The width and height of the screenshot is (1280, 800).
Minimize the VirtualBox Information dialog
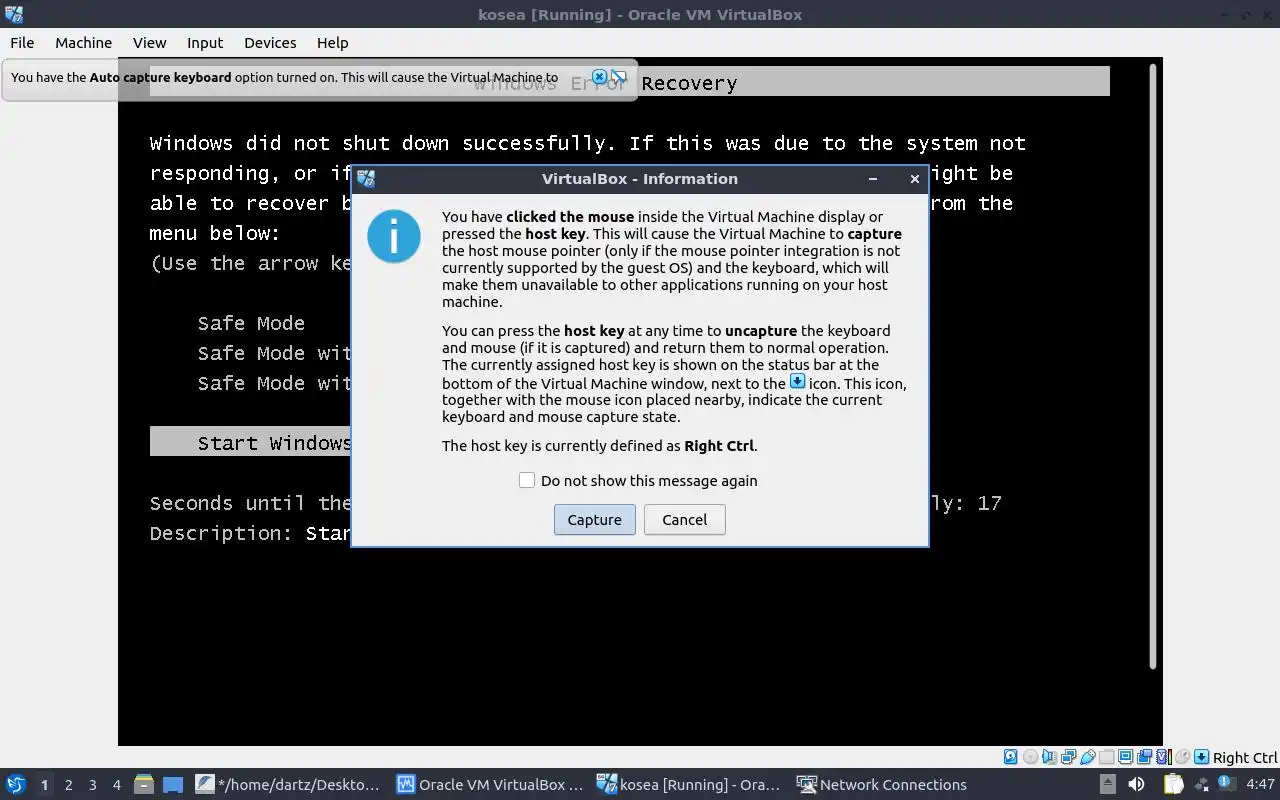pos(873,179)
